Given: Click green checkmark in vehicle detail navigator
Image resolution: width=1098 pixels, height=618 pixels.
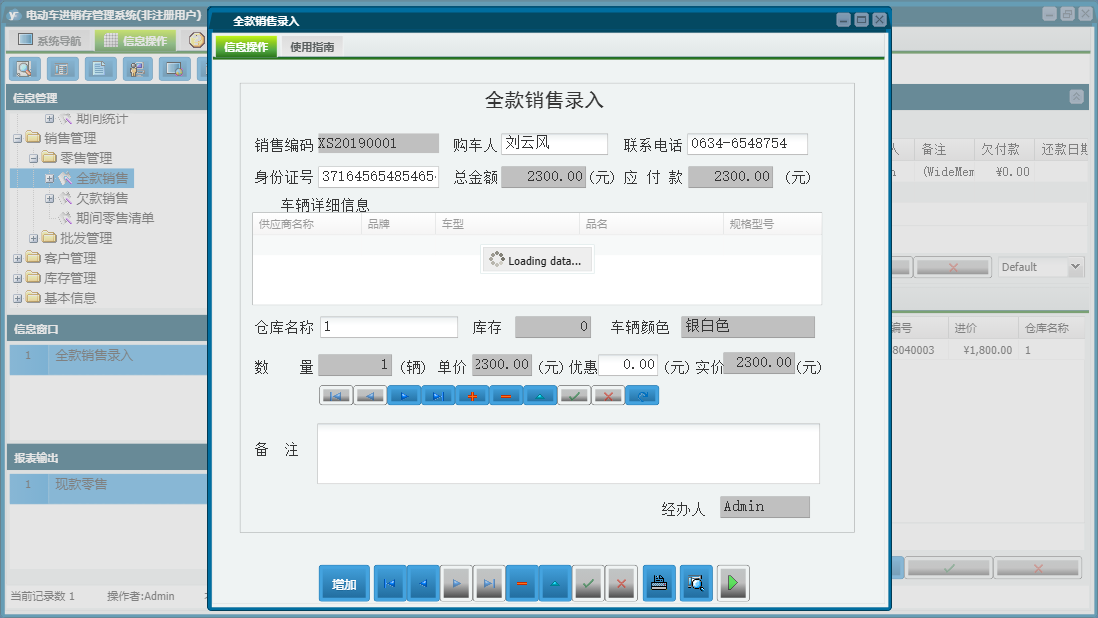Looking at the screenshot, I should click(x=574, y=396).
